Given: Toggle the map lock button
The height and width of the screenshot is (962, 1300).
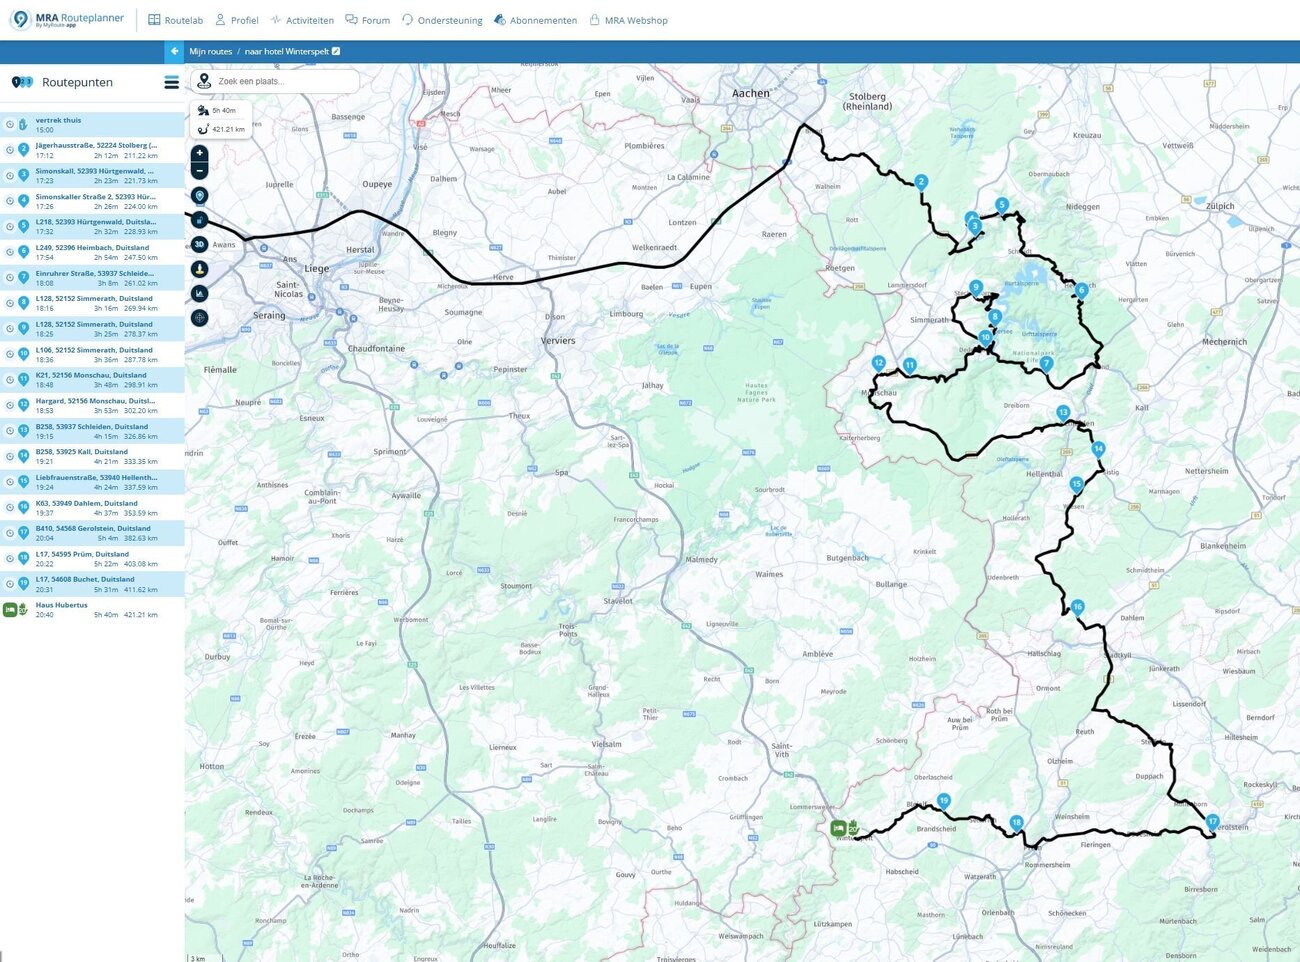Looking at the screenshot, I should [x=200, y=220].
